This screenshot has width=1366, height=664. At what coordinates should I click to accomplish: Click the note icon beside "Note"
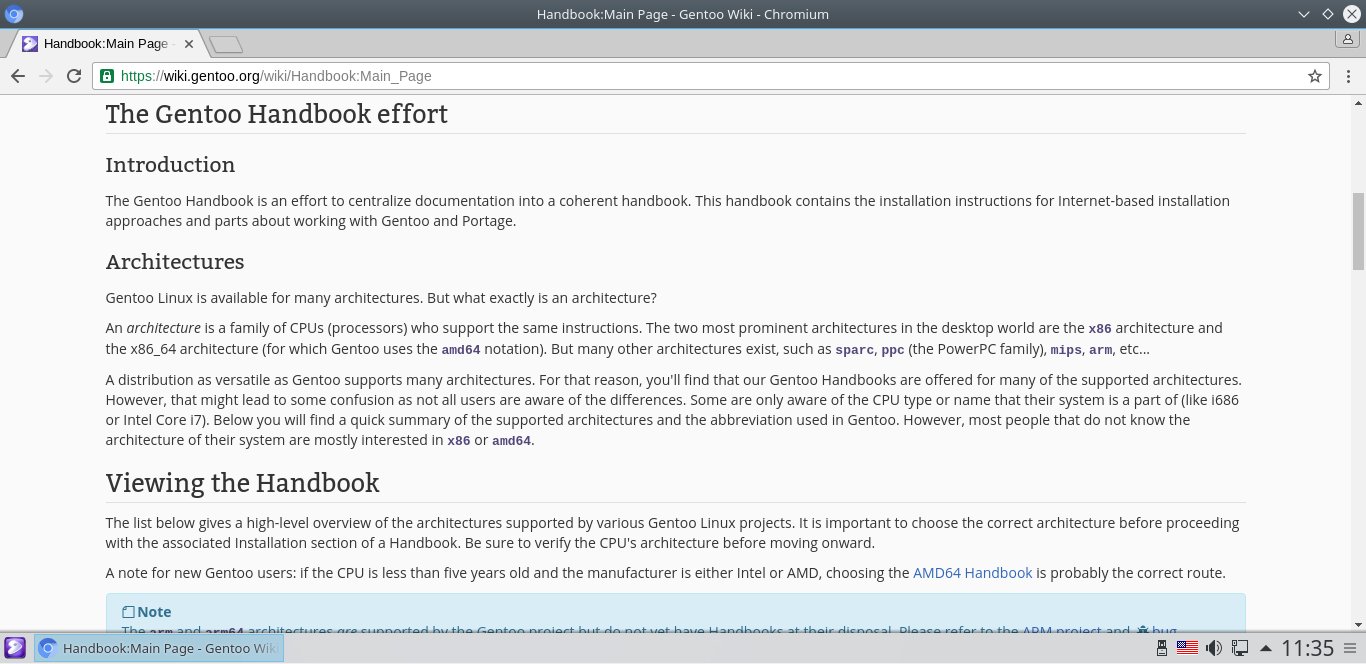128,612
